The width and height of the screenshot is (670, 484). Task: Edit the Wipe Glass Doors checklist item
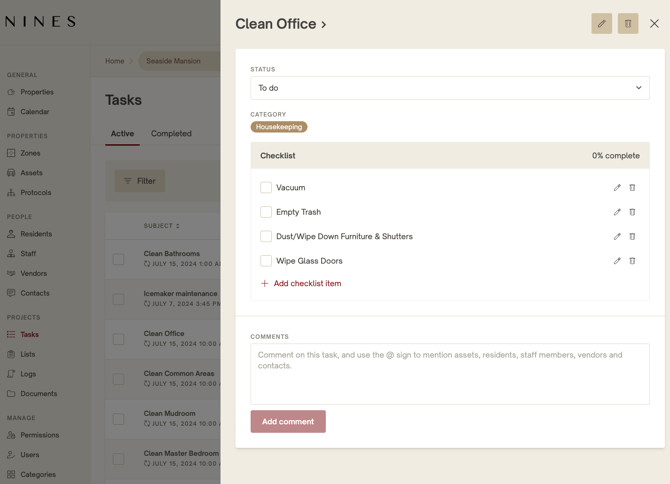point(617,261)
